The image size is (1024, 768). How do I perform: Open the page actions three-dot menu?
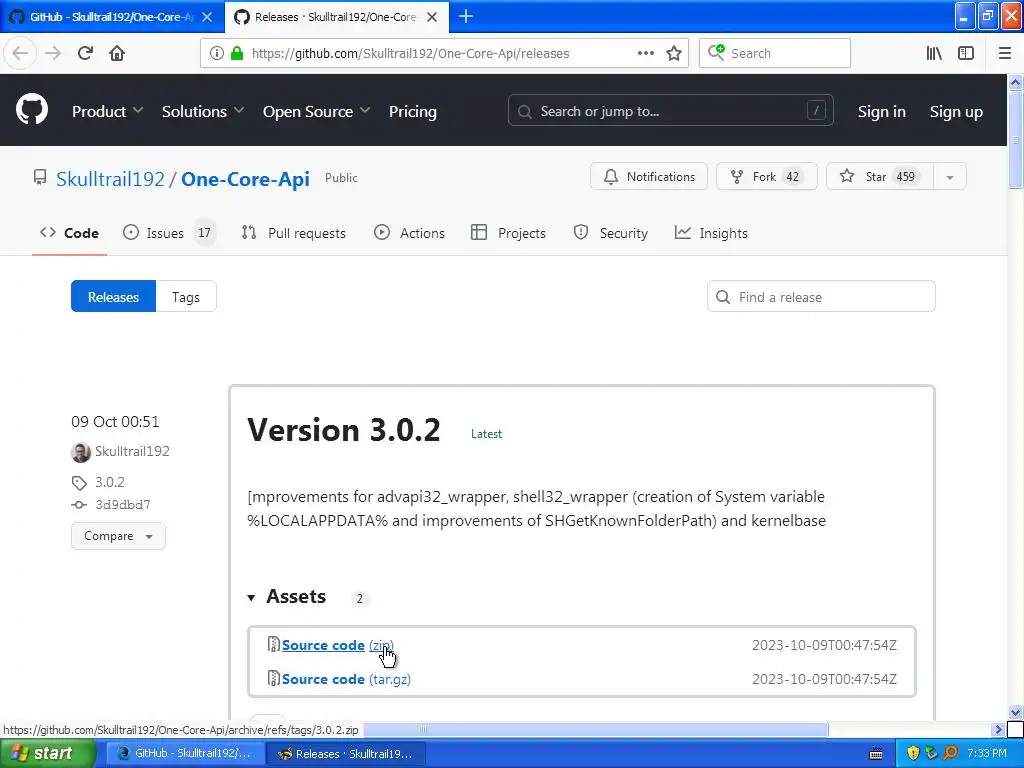click(645, 54)
